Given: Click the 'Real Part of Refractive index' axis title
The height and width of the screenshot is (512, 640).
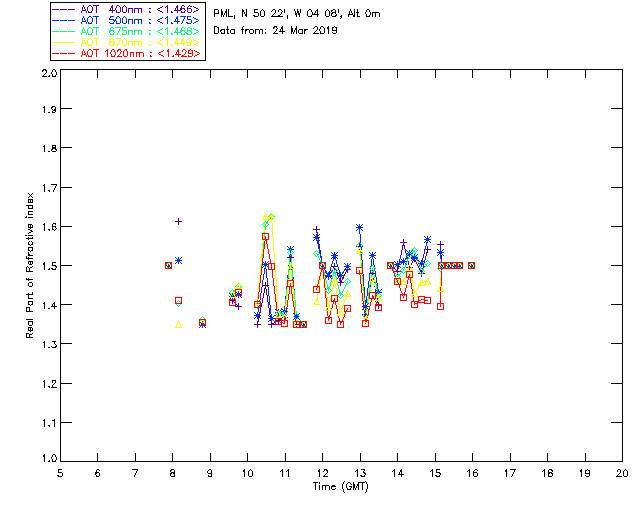Looking at the screenshot, I should pyautogui.click(x=29, y=265).
